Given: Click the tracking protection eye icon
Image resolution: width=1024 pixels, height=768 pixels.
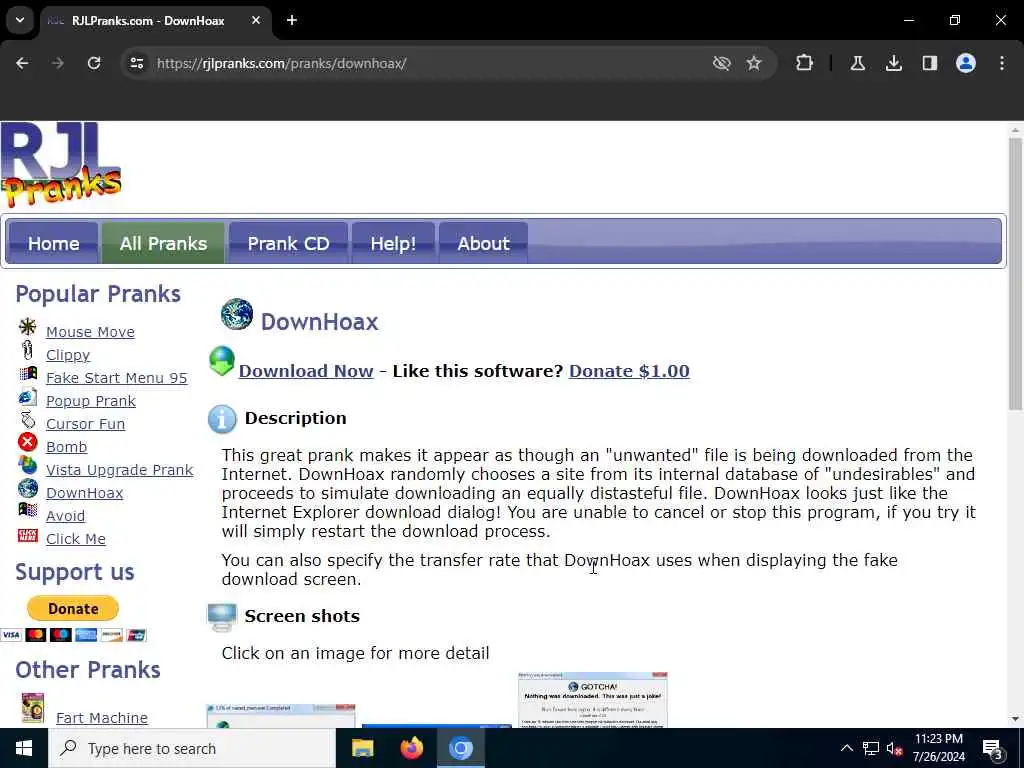Looking at the screenshot, I should pos(721,63).
